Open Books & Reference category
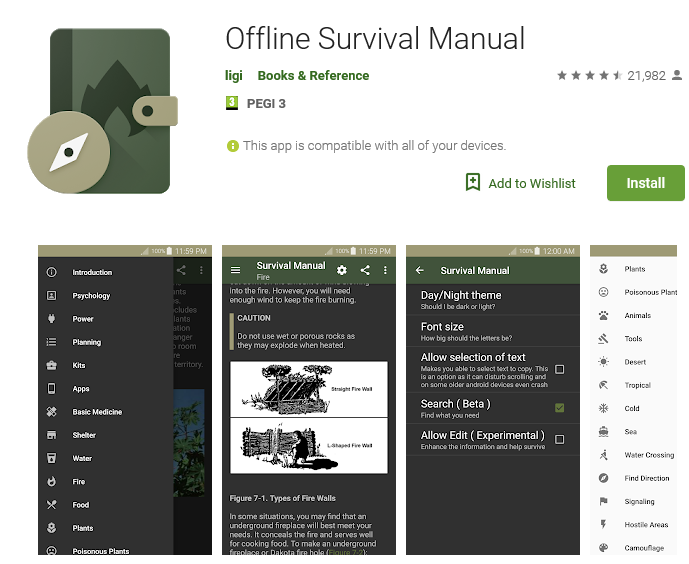Viewport: 689px width, 564px height. tap(313, 76)
